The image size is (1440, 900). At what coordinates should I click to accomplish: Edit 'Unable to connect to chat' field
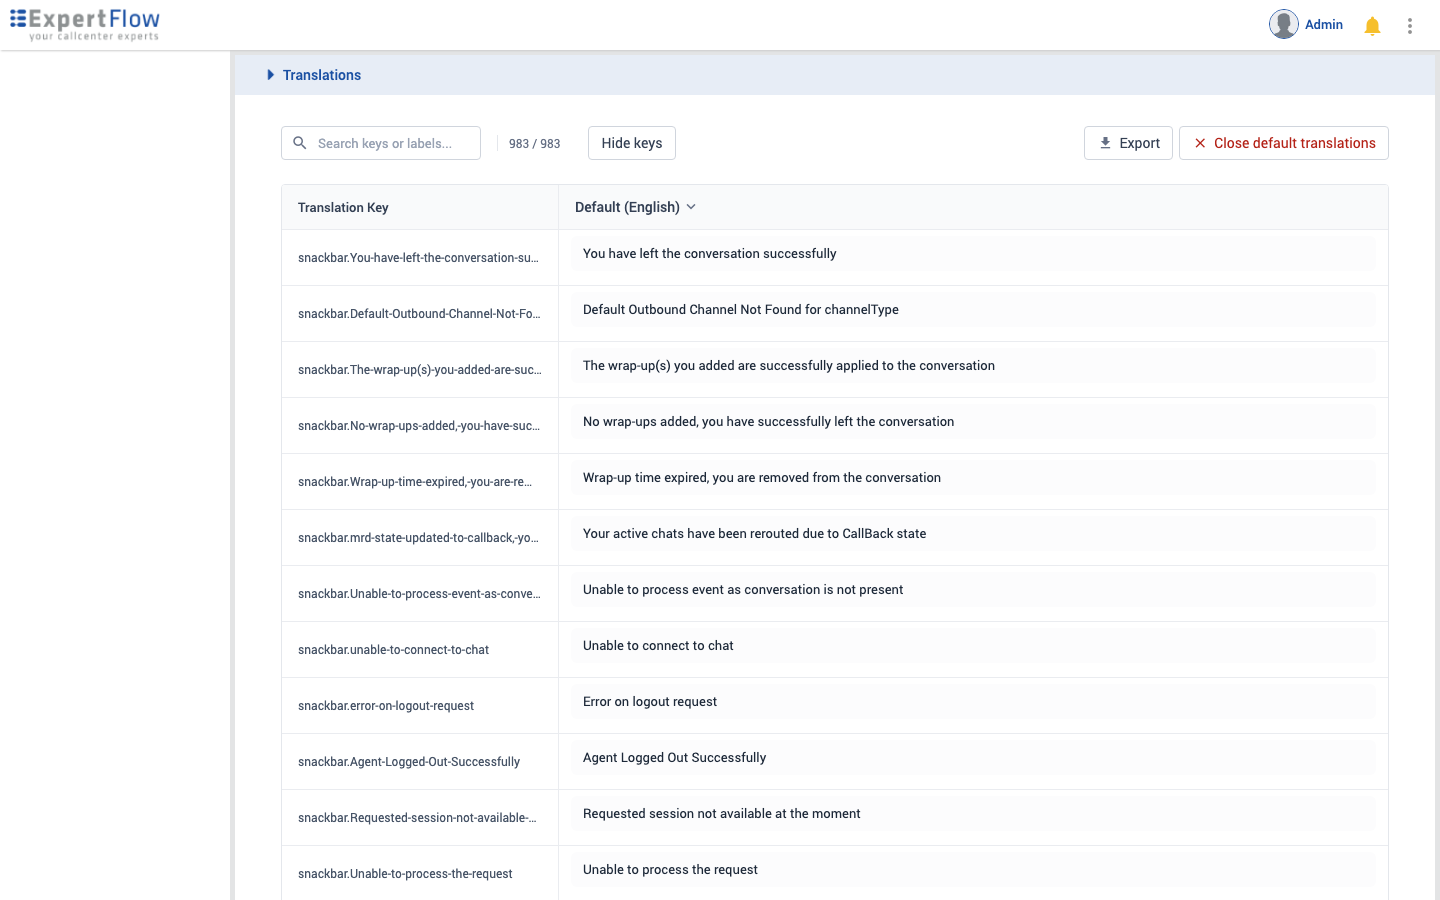[973, 646]
